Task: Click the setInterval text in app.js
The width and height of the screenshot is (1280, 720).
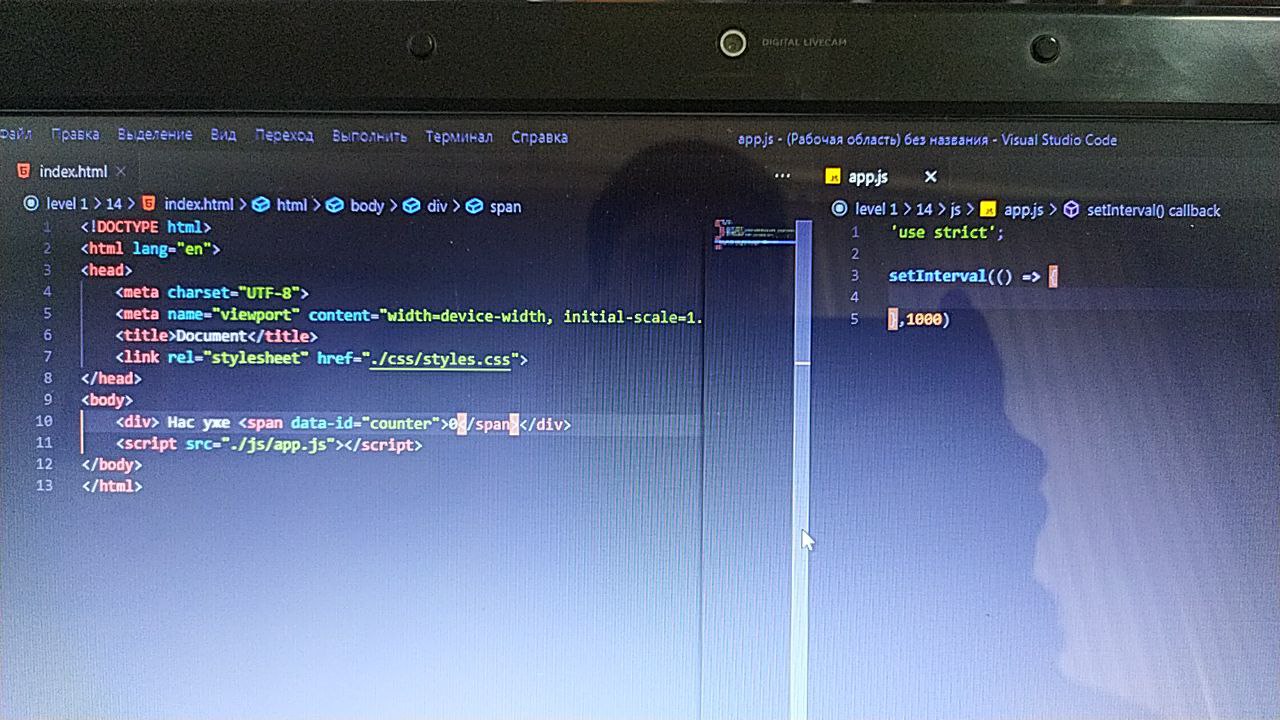Action: 937,276
